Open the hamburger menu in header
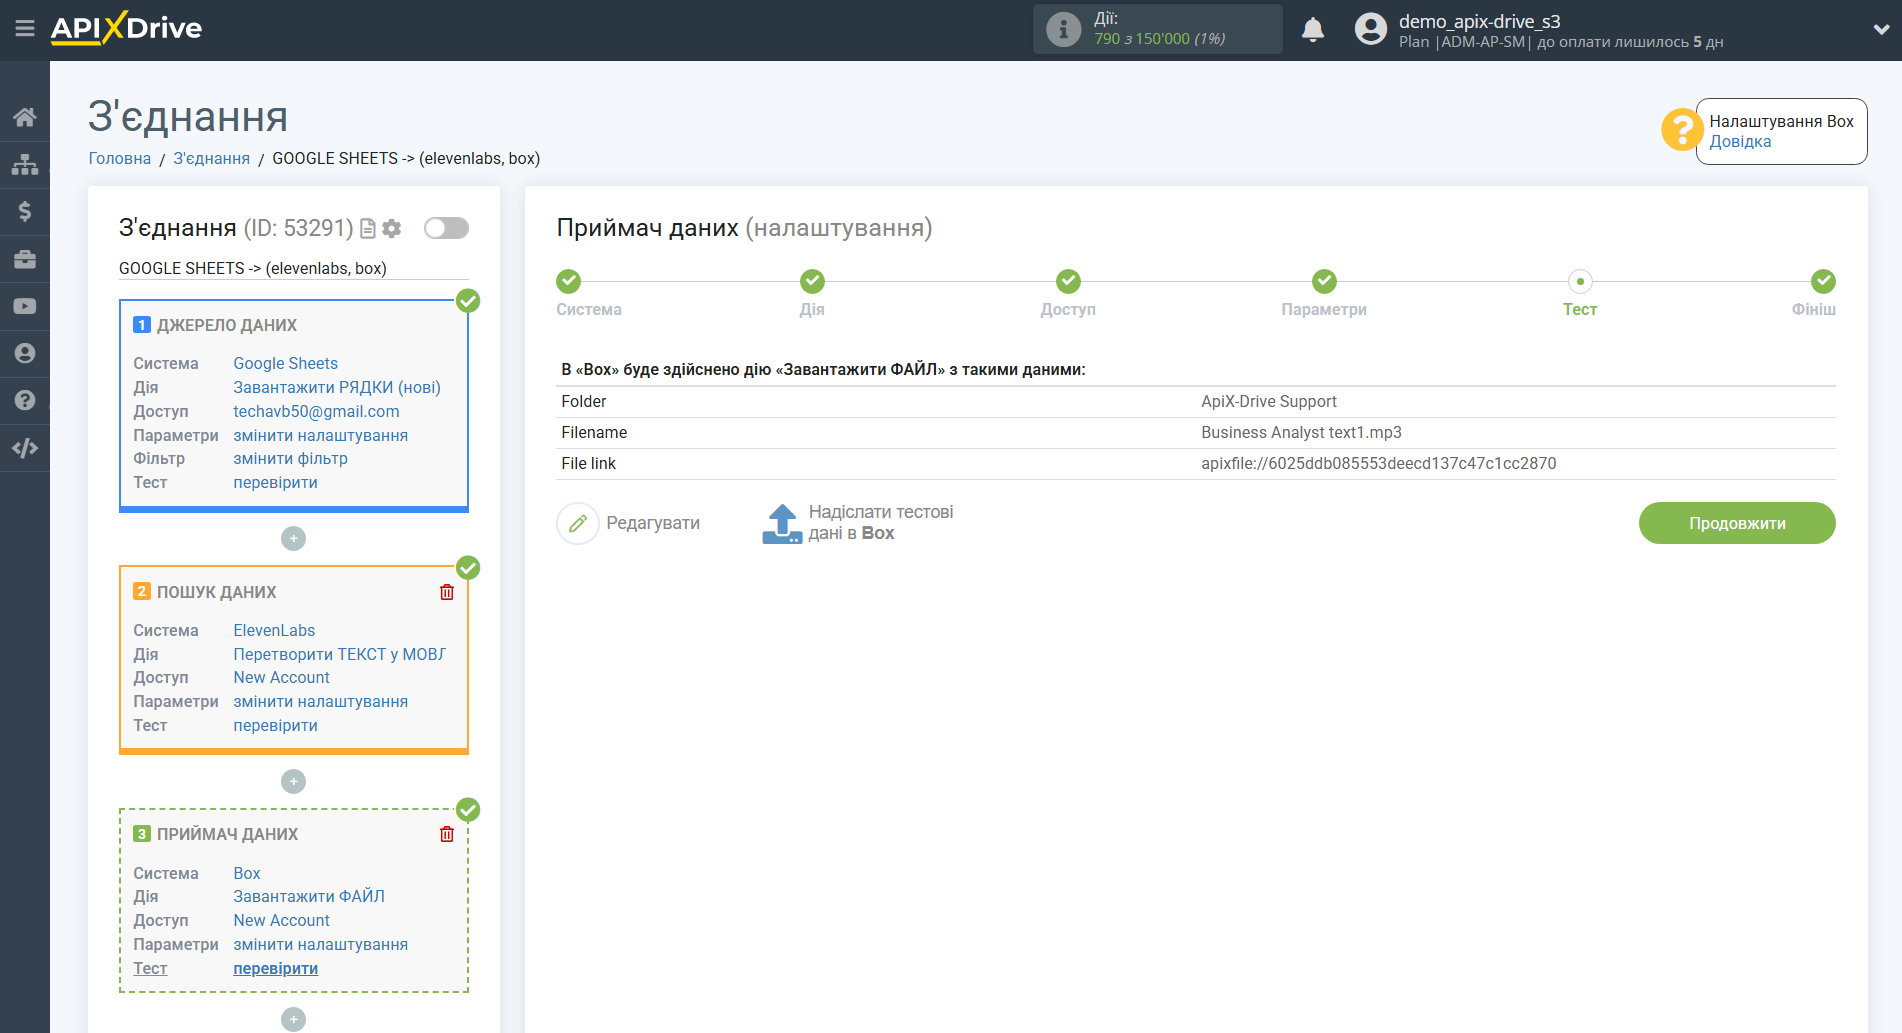Image resolution: width=1902 pixels, height=1033 pixels. coord(25,29)
